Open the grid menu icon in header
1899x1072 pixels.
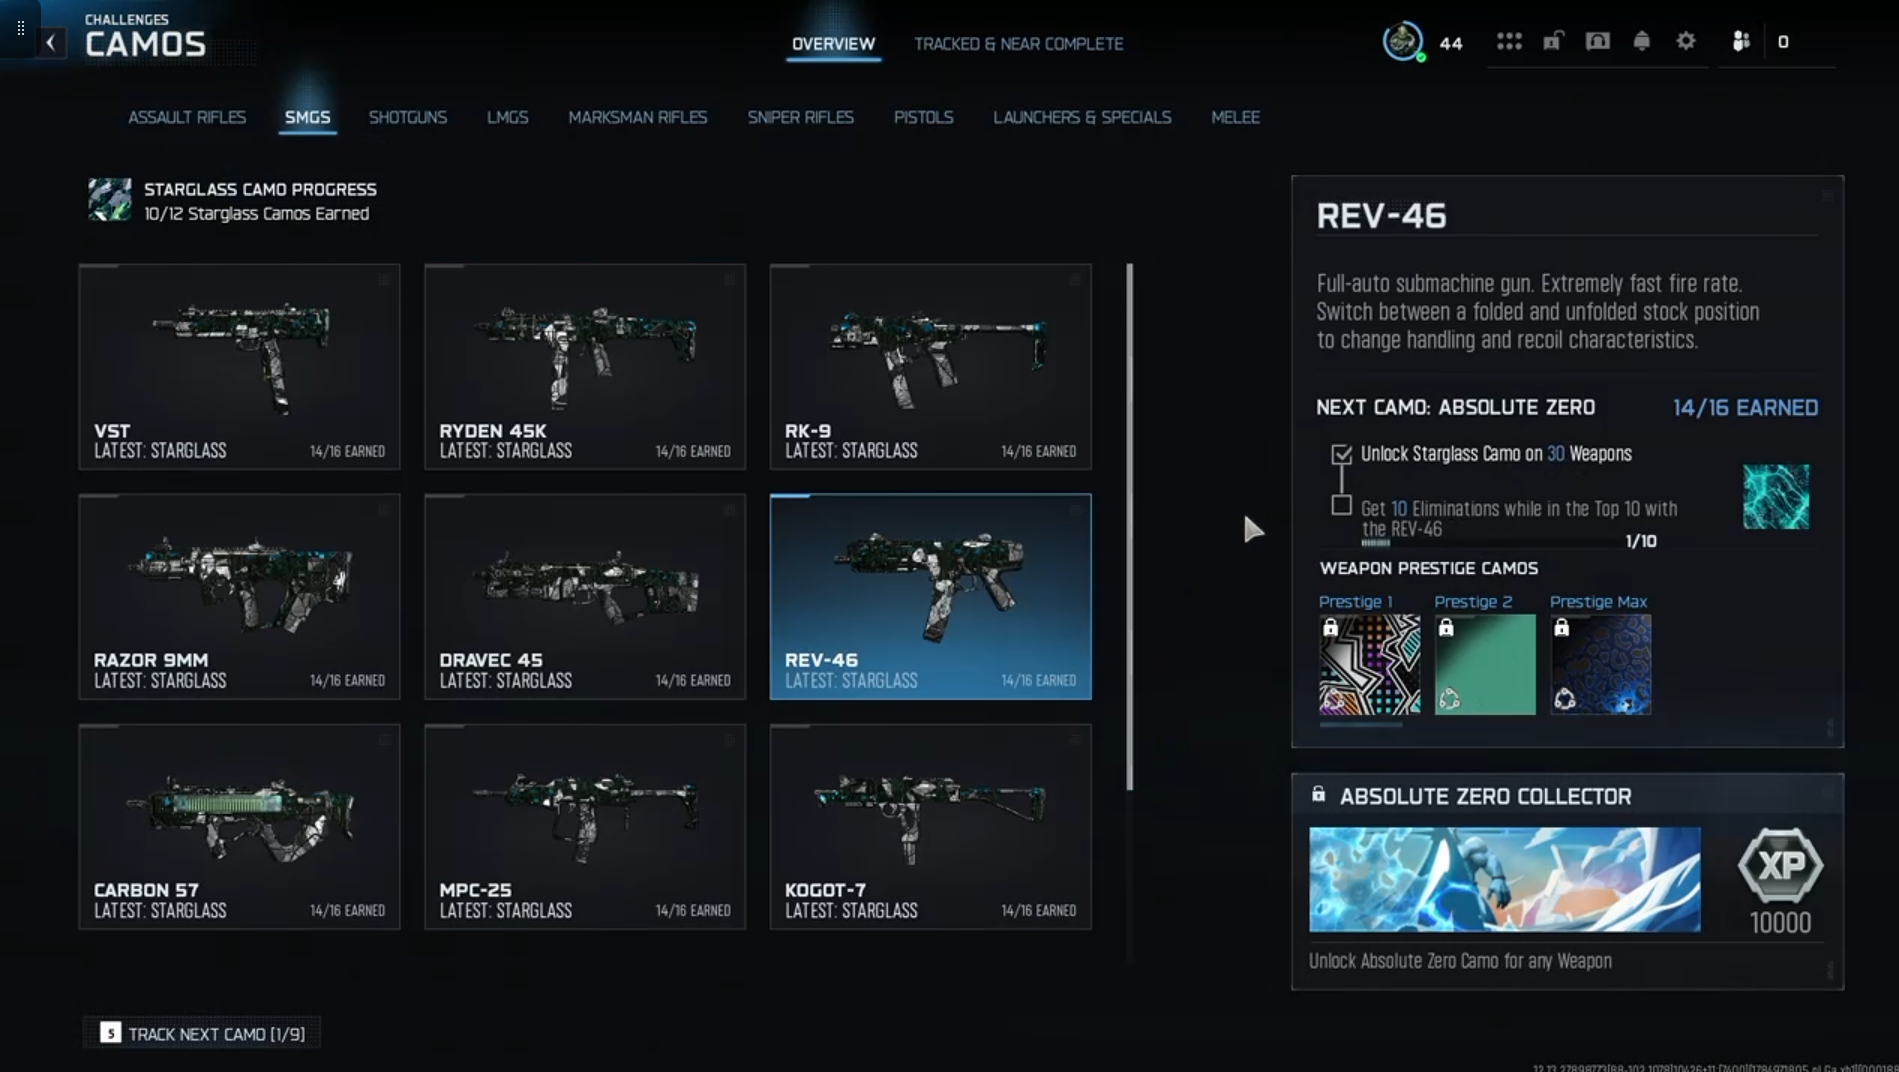tap(1509, 41)
